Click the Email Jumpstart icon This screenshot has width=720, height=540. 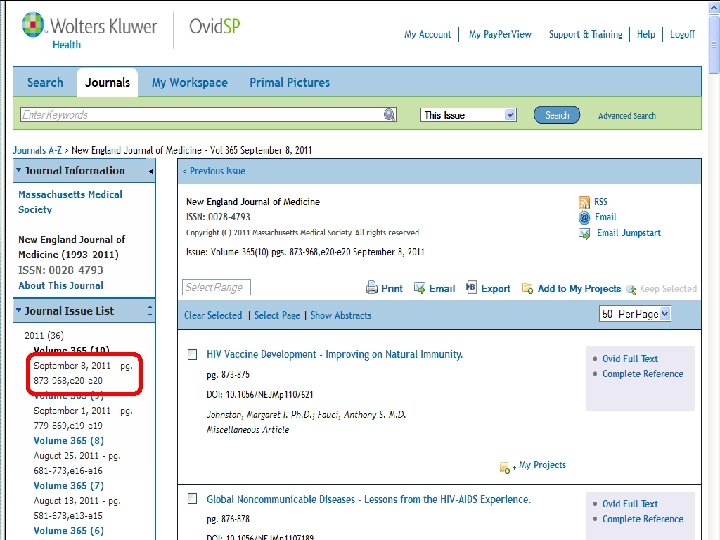pos(585,233)
